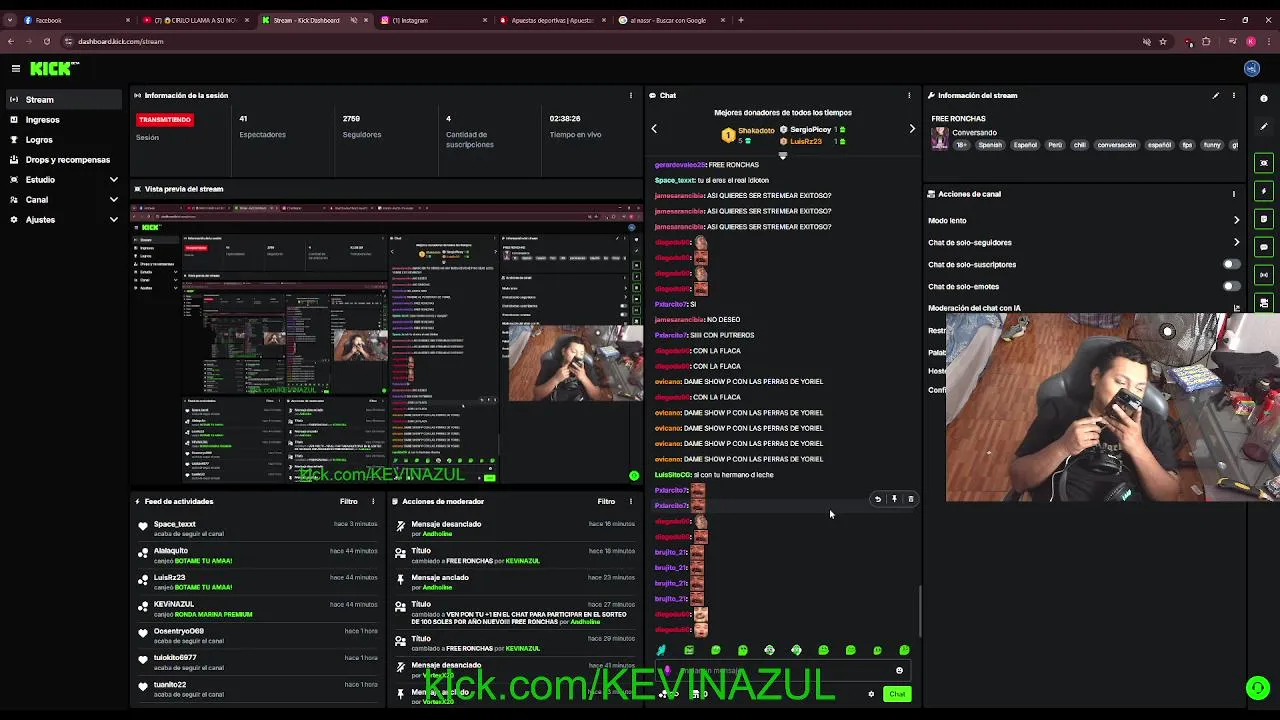Reply to the hovered Pxlarcito7 message

878,499
